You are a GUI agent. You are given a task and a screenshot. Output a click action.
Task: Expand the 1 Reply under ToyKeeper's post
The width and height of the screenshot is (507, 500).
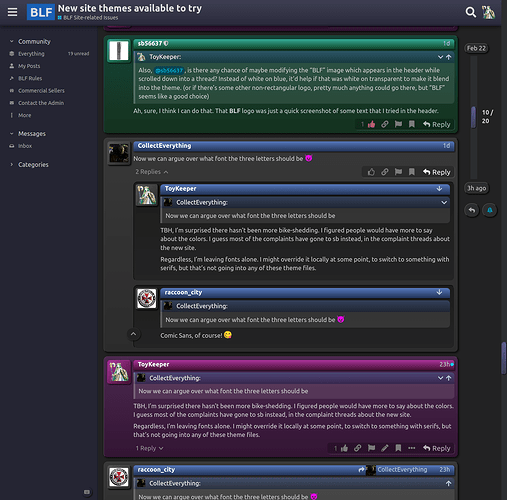tap(149, 448)
